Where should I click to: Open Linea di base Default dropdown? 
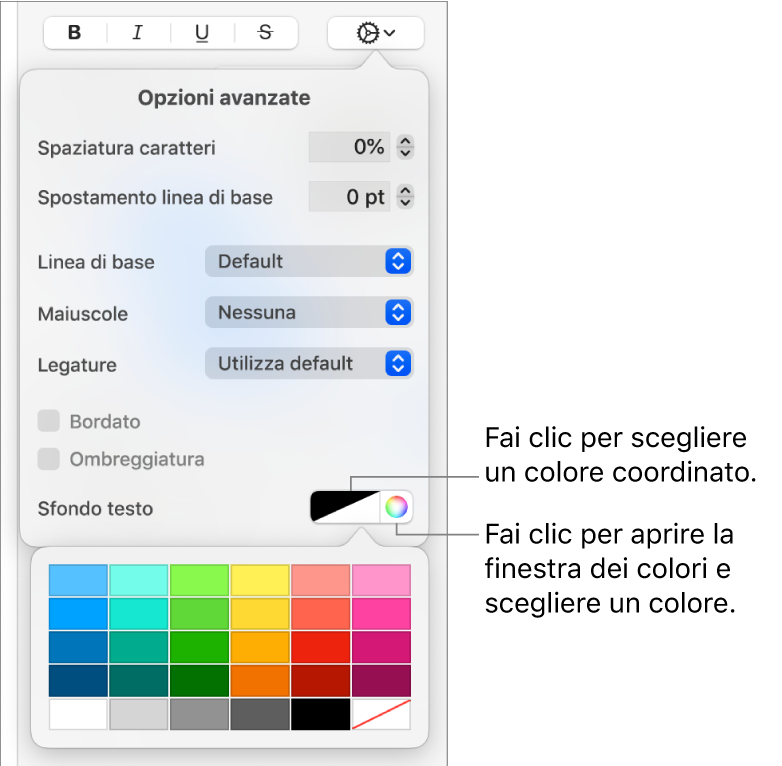309,261
